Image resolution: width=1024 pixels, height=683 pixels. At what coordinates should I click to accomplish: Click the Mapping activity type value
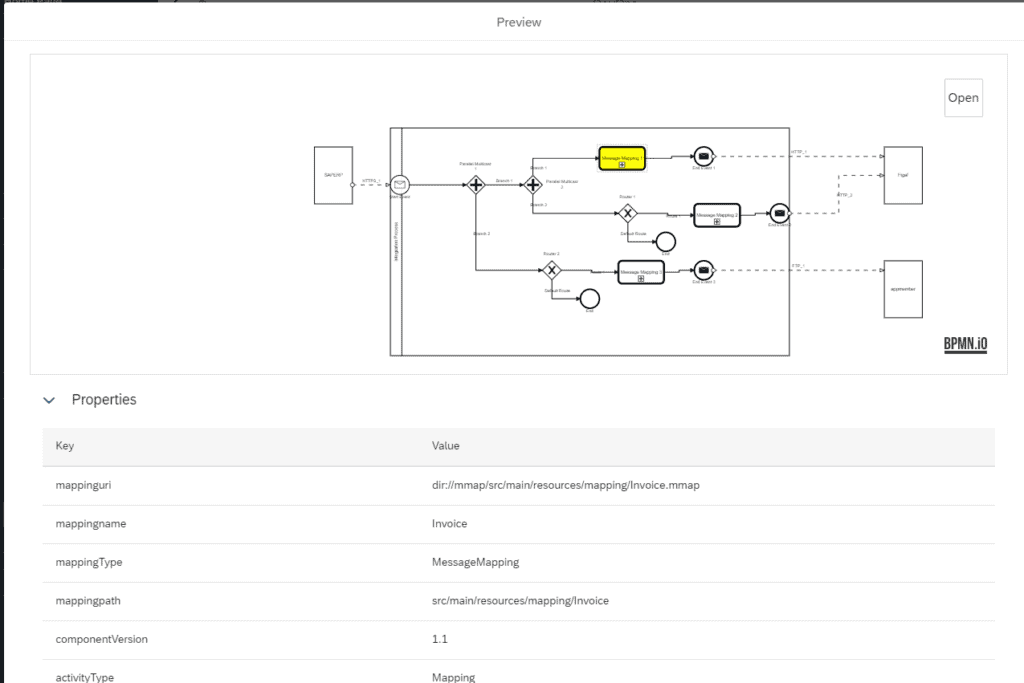click(453, 677)
